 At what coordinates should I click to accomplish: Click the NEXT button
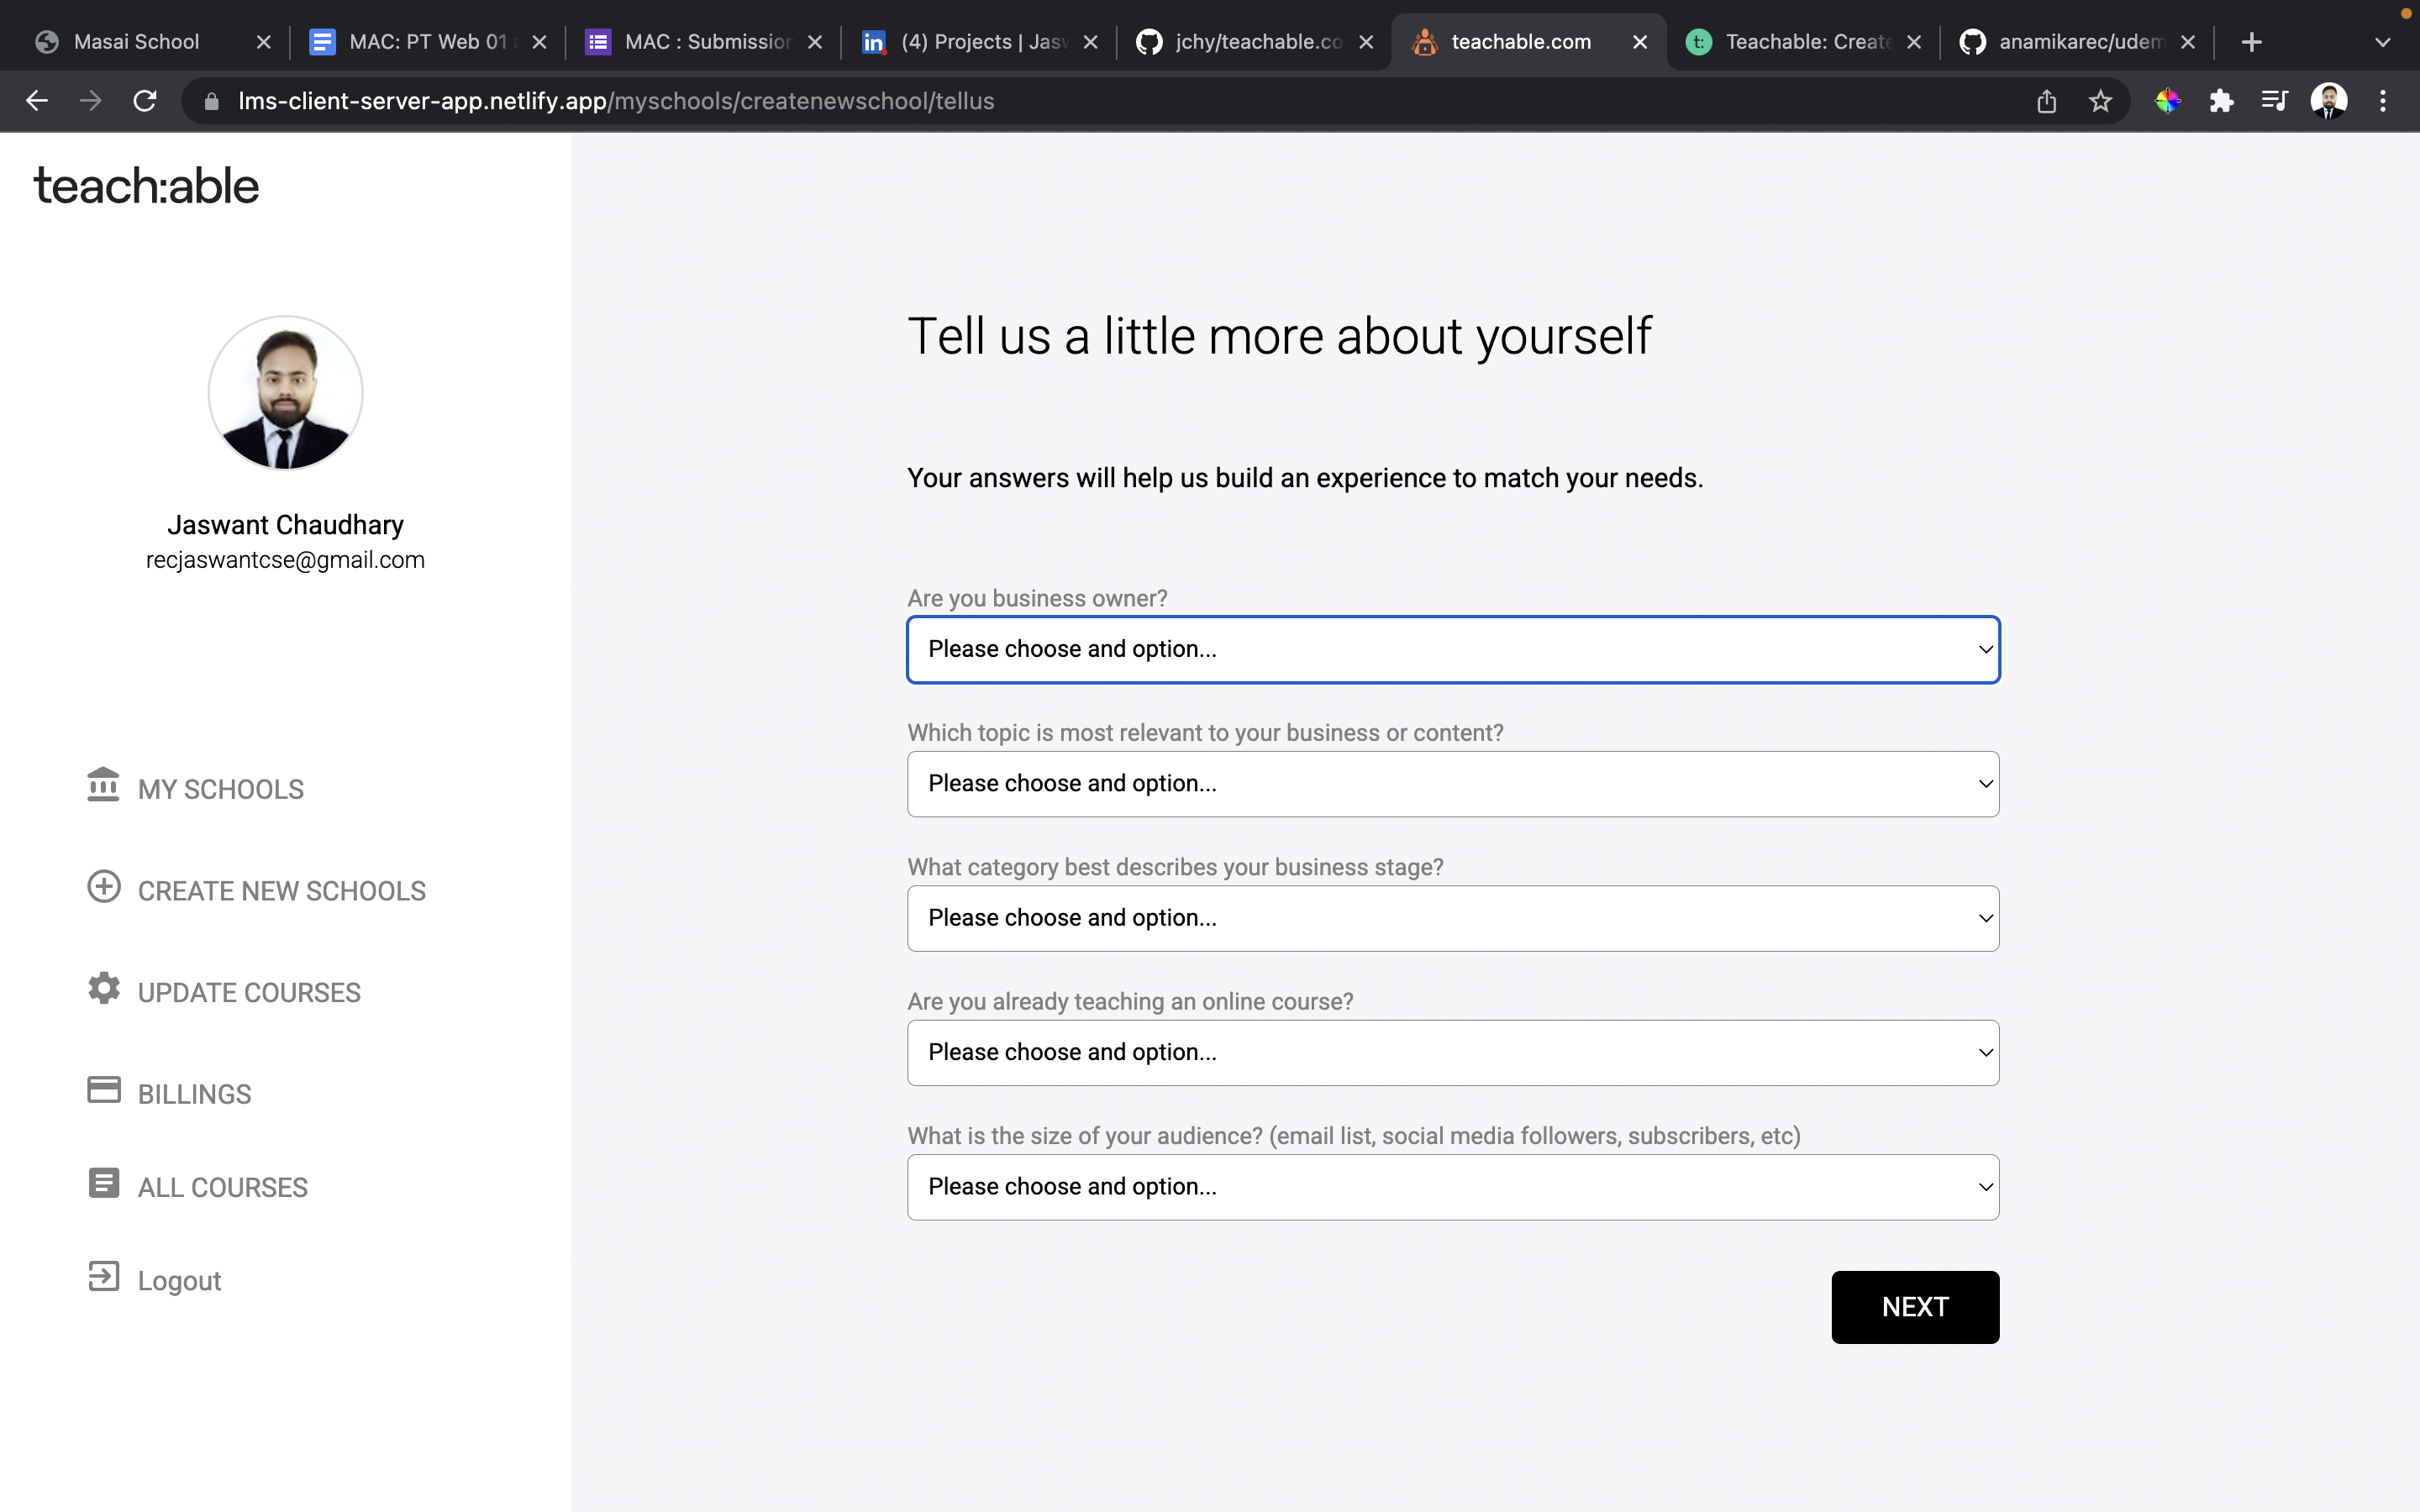click(x=1914, y=1306)
